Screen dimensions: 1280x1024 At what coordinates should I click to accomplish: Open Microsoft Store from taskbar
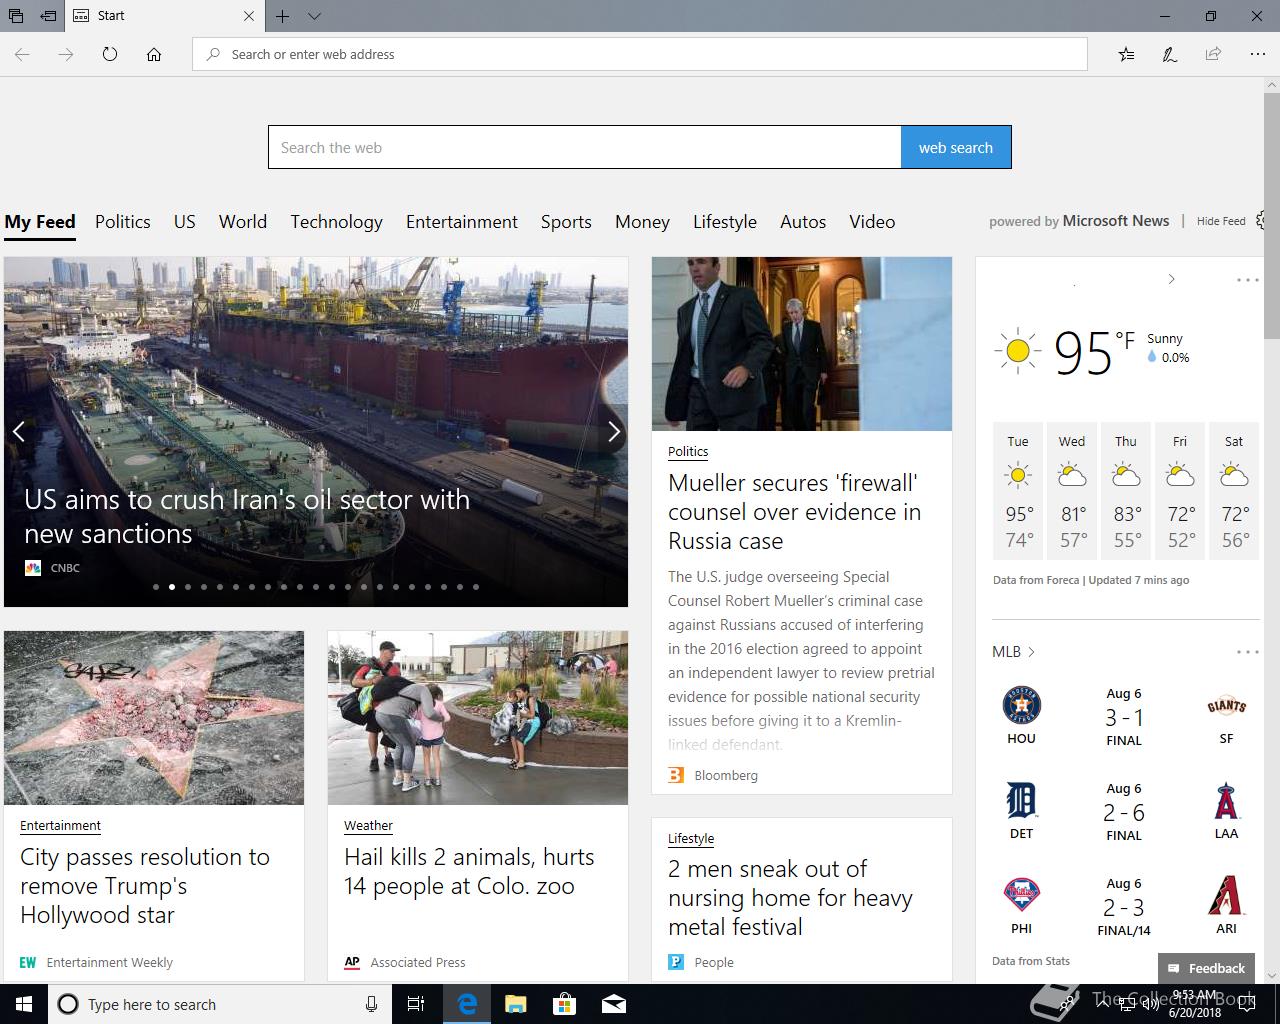point(565,1004)
